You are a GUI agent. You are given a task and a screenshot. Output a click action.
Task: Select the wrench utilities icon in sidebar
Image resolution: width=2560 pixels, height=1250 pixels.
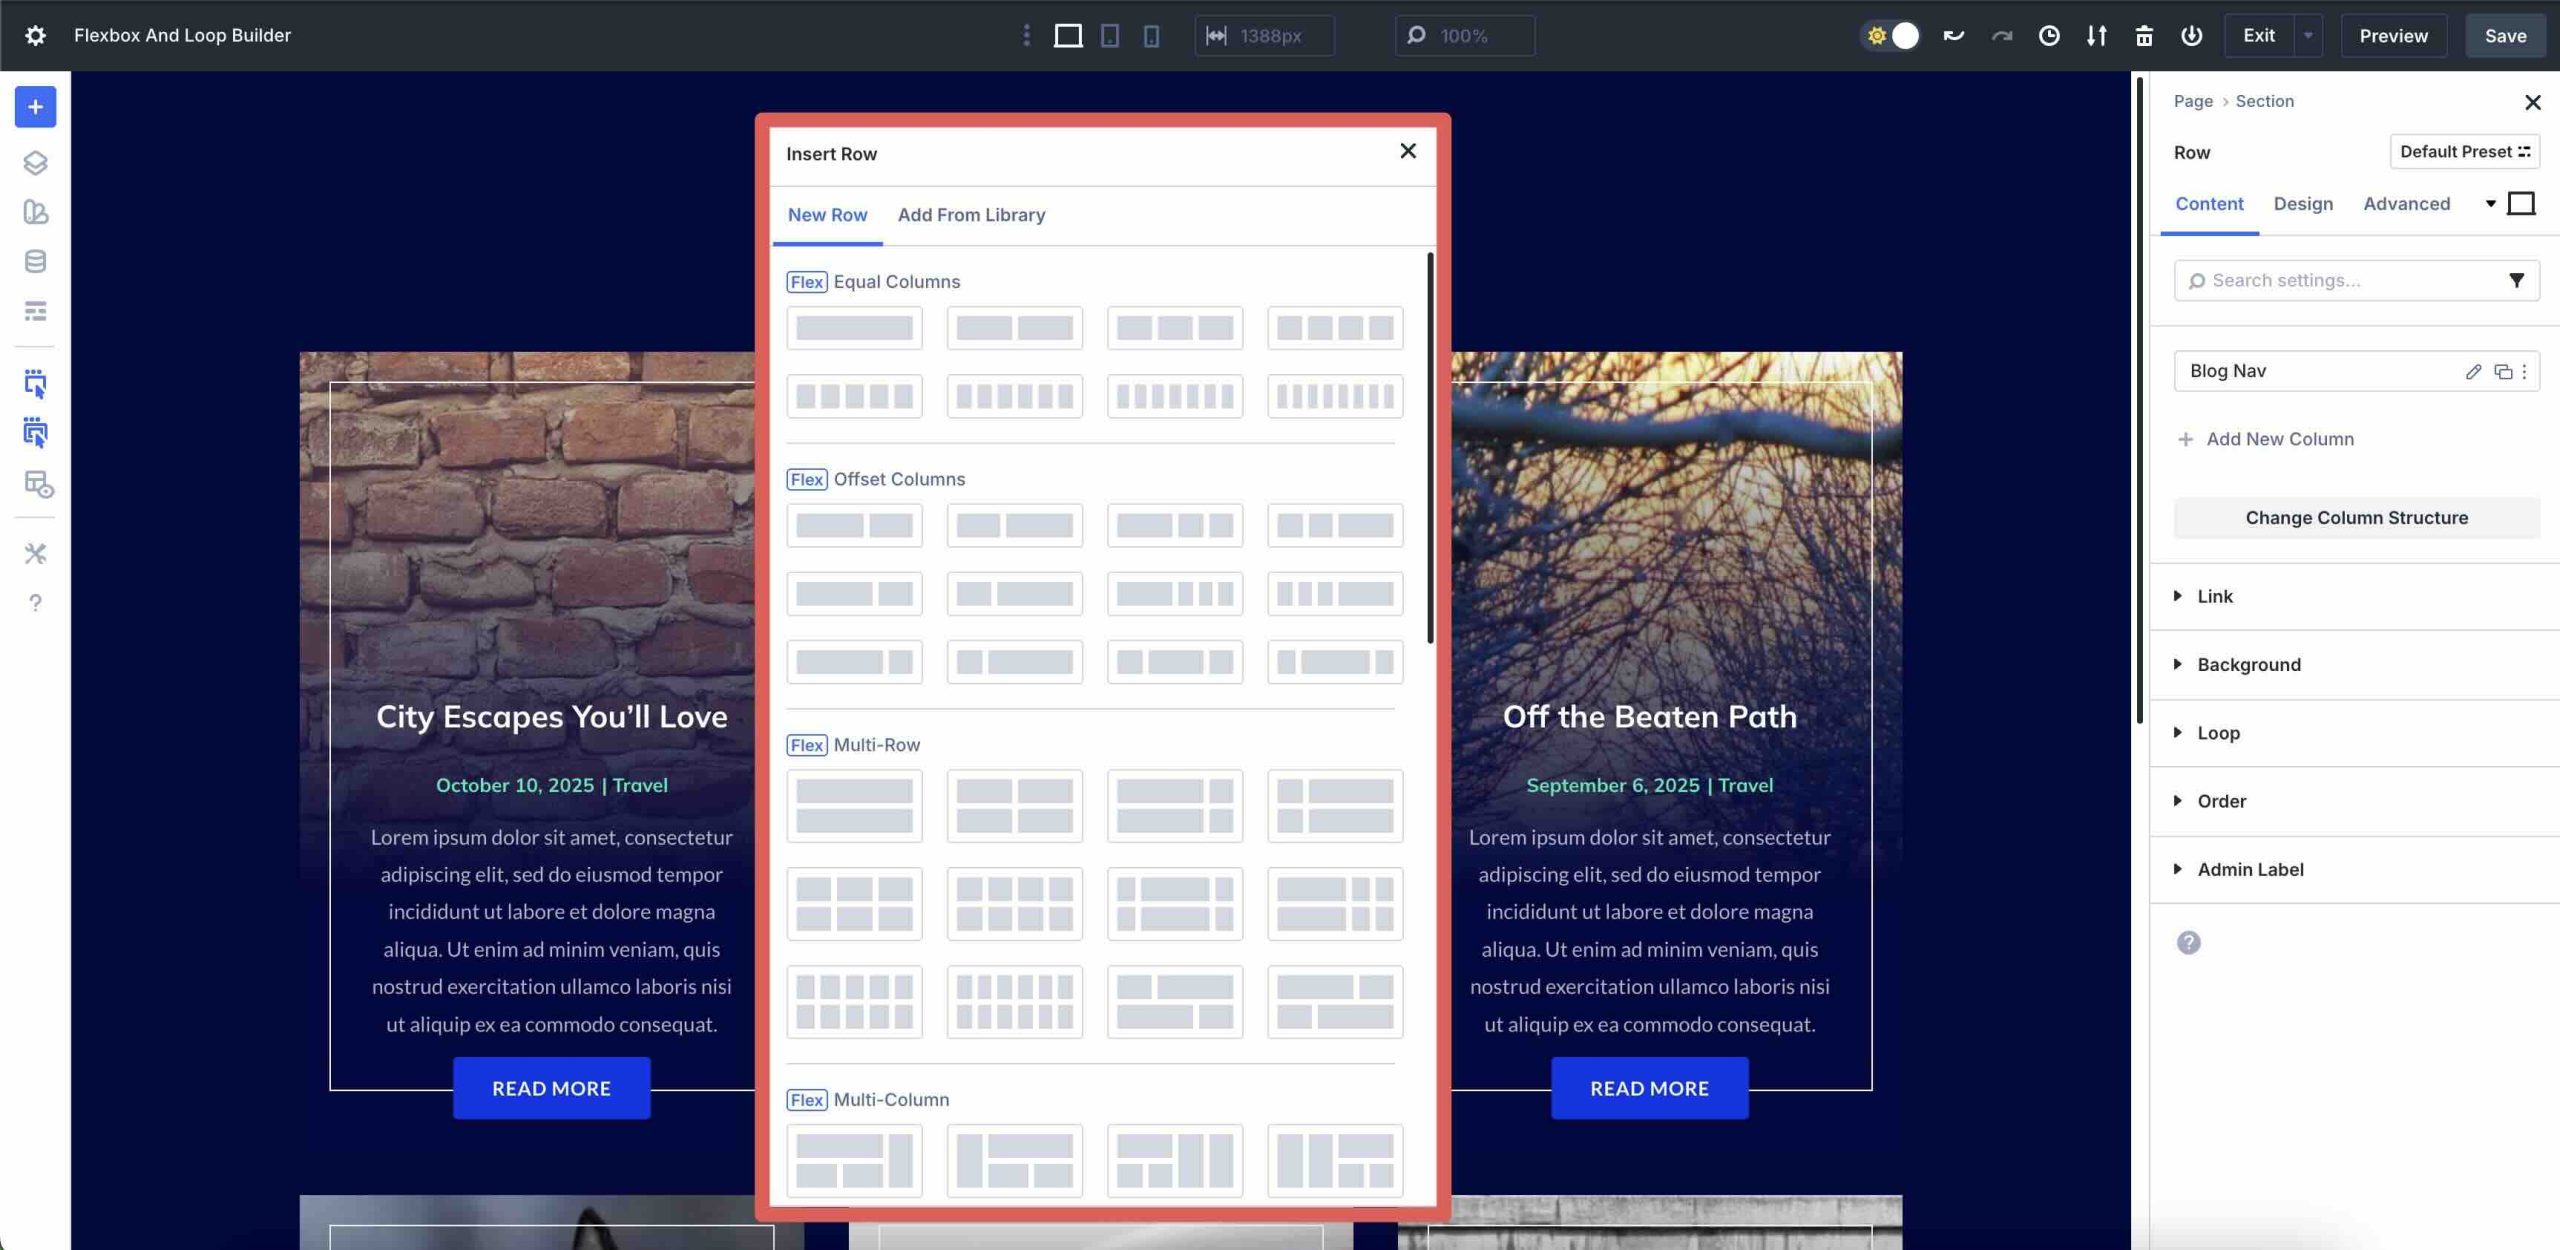[35, 553]
